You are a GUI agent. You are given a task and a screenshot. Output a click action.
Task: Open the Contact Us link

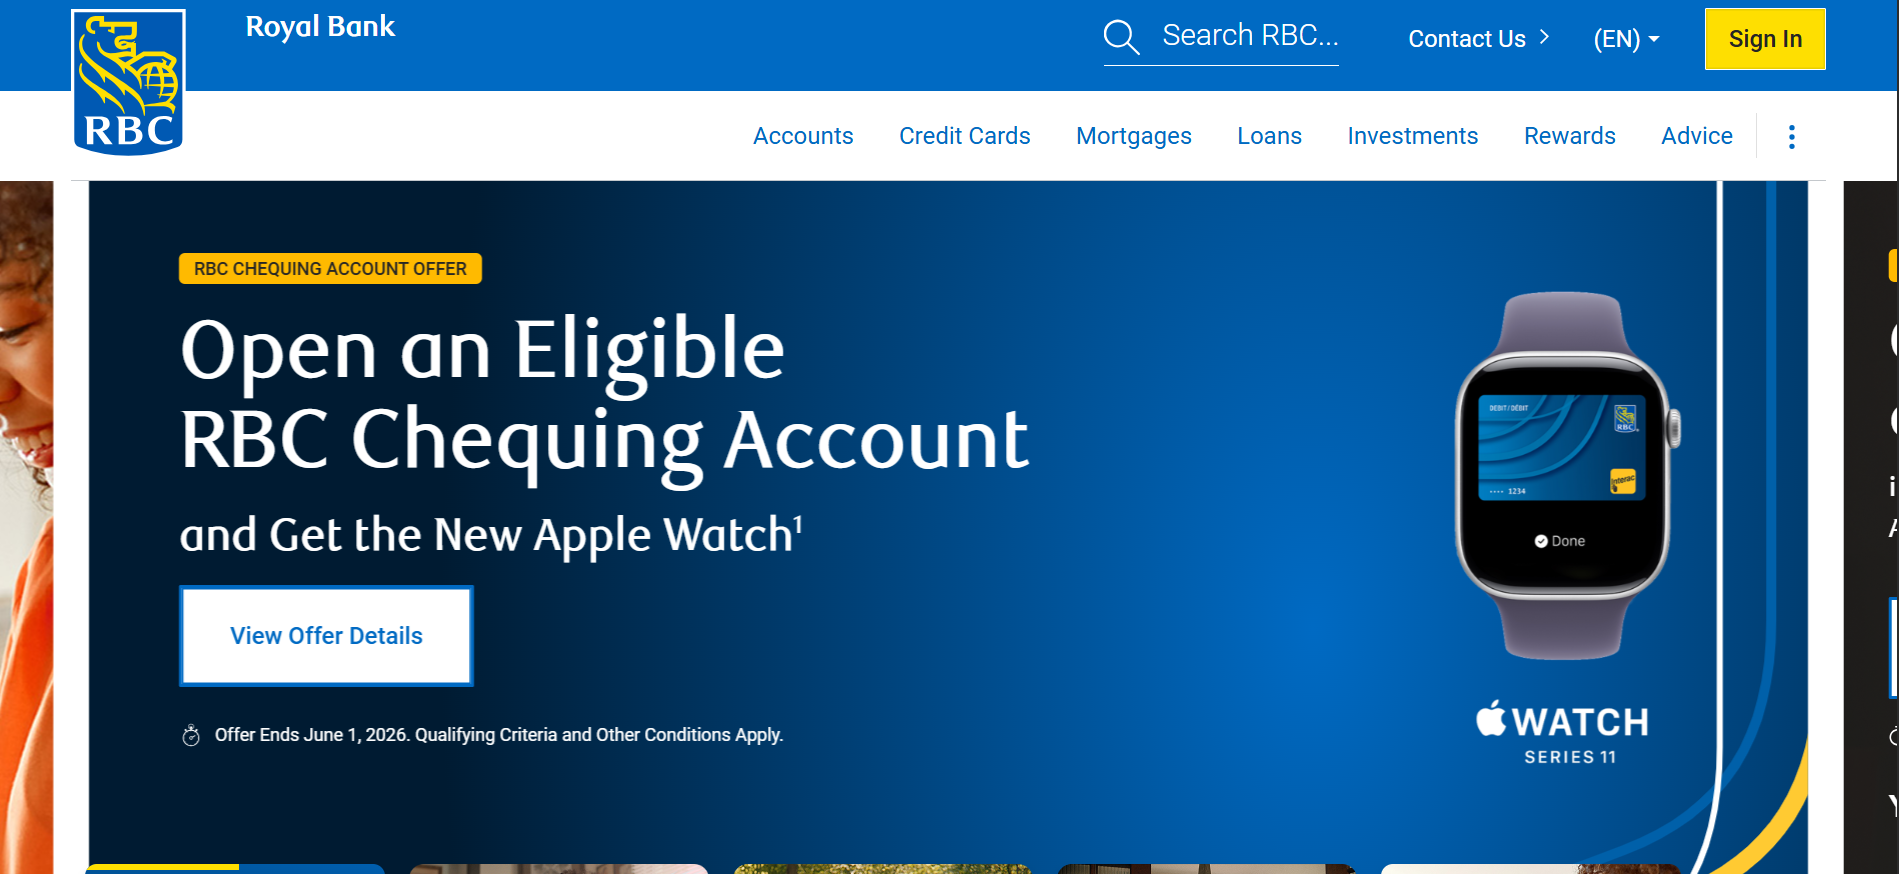coord(1467,39)
